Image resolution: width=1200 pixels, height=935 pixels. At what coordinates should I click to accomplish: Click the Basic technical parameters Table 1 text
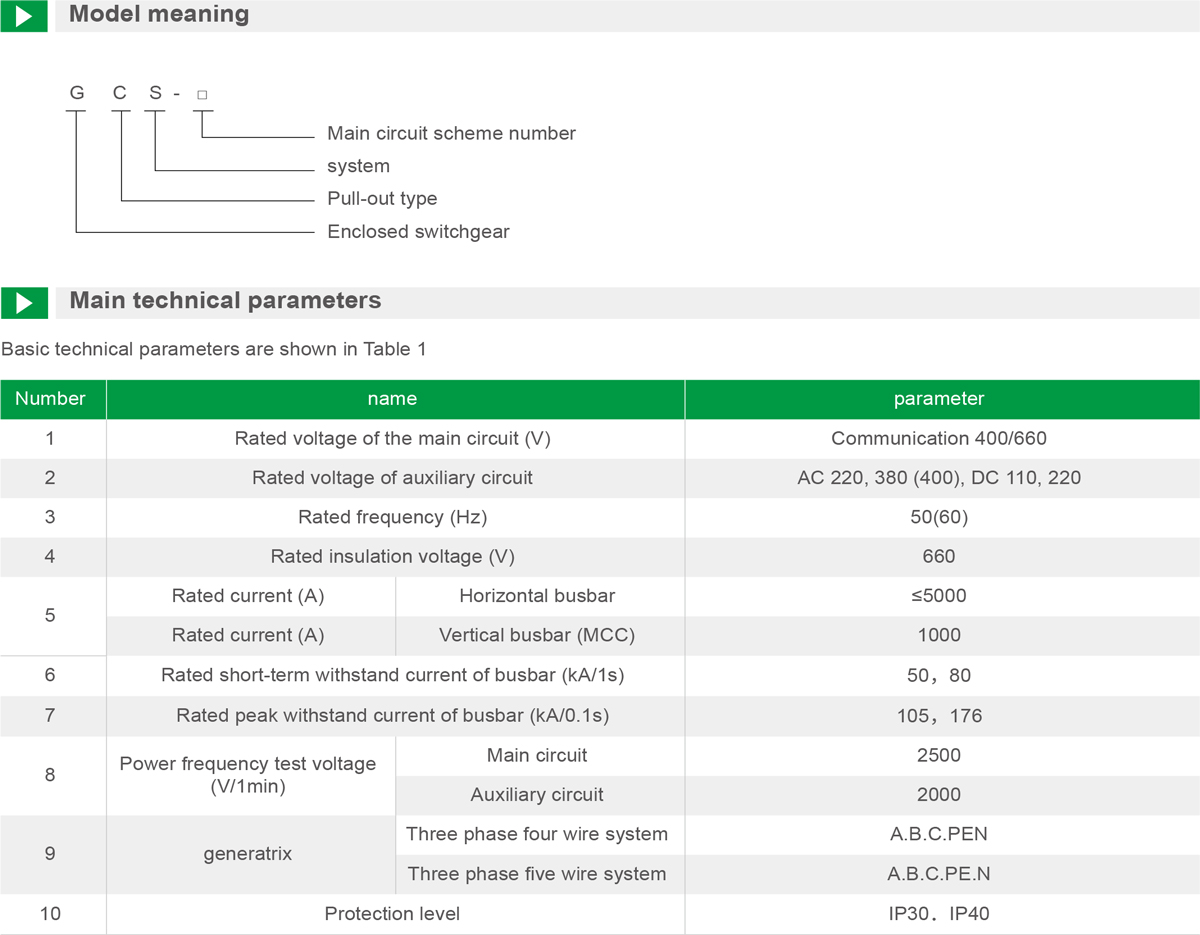[x=214, y=349]
